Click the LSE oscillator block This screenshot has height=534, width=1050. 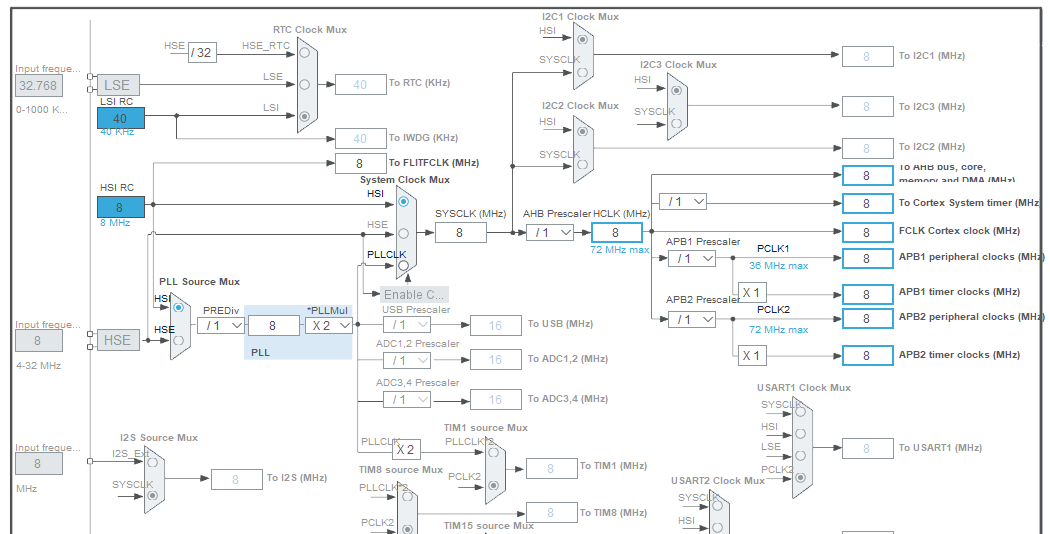pyautogui.click(x=117, y=85)
